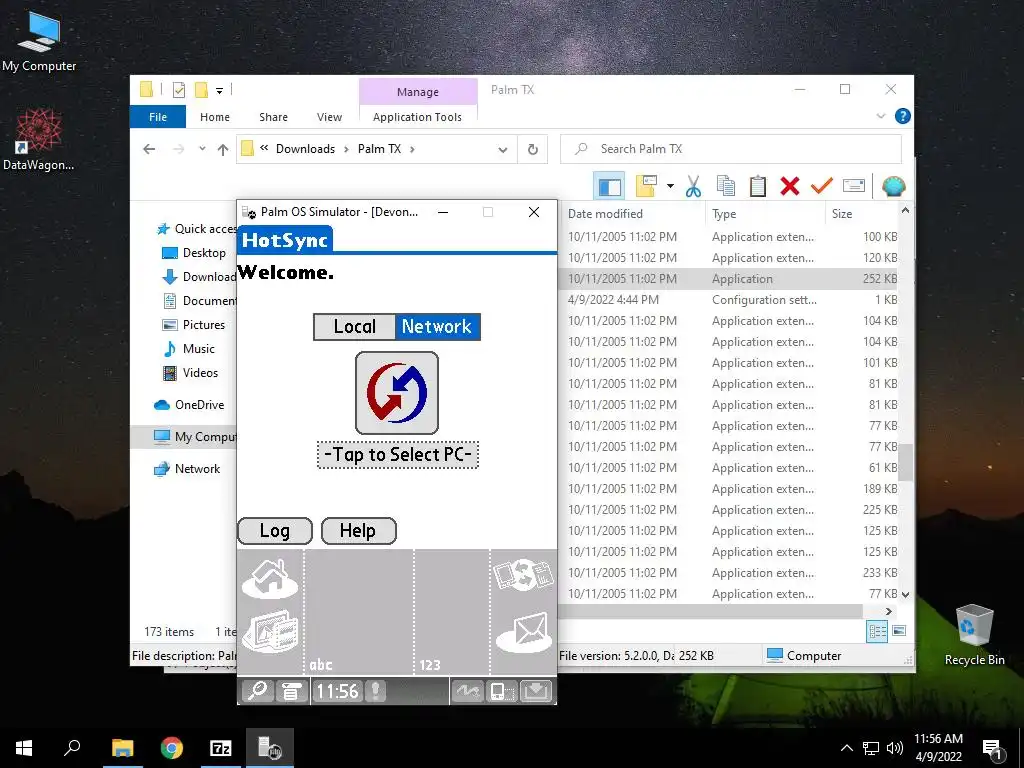Click the Cut scissors icon in Explorer toolbar
Screen dimensions: 1024x768
694,186
